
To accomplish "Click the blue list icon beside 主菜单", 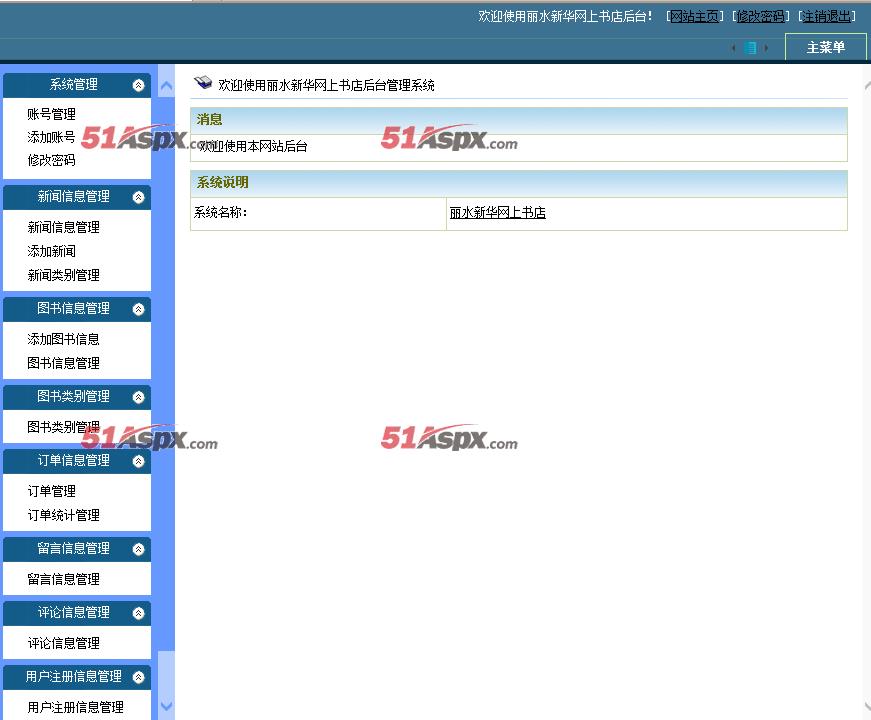I will click(750, 48).
